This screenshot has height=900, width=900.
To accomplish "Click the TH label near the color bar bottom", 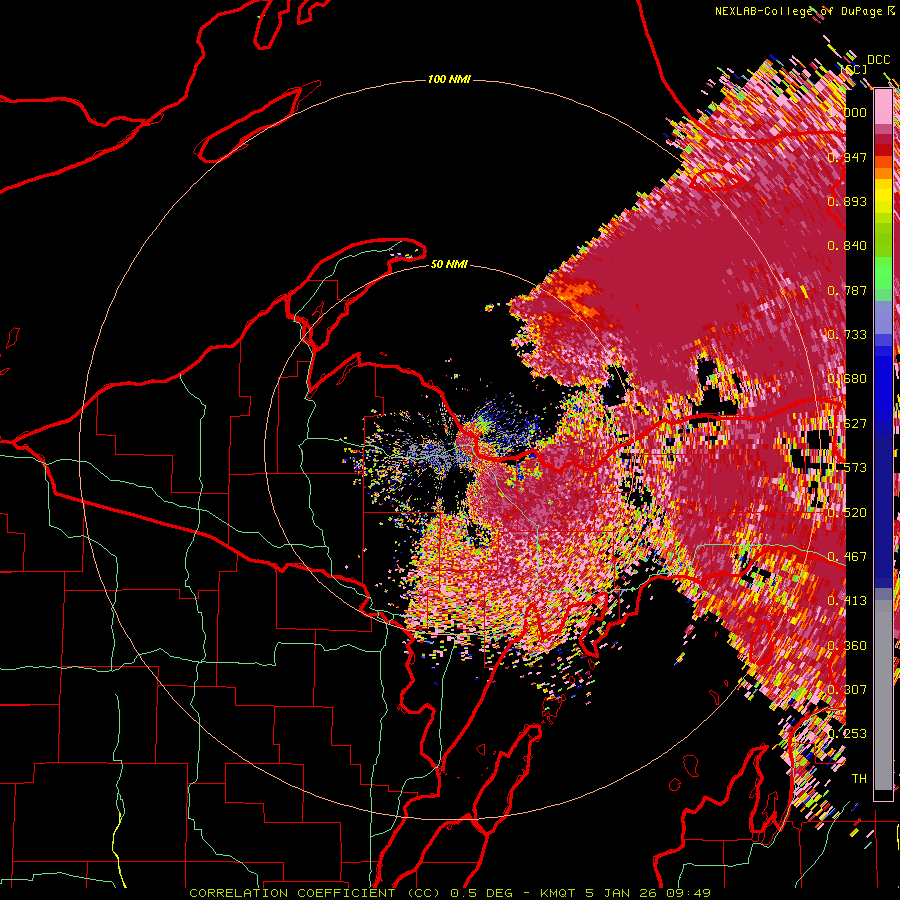I will coord(859,778).
